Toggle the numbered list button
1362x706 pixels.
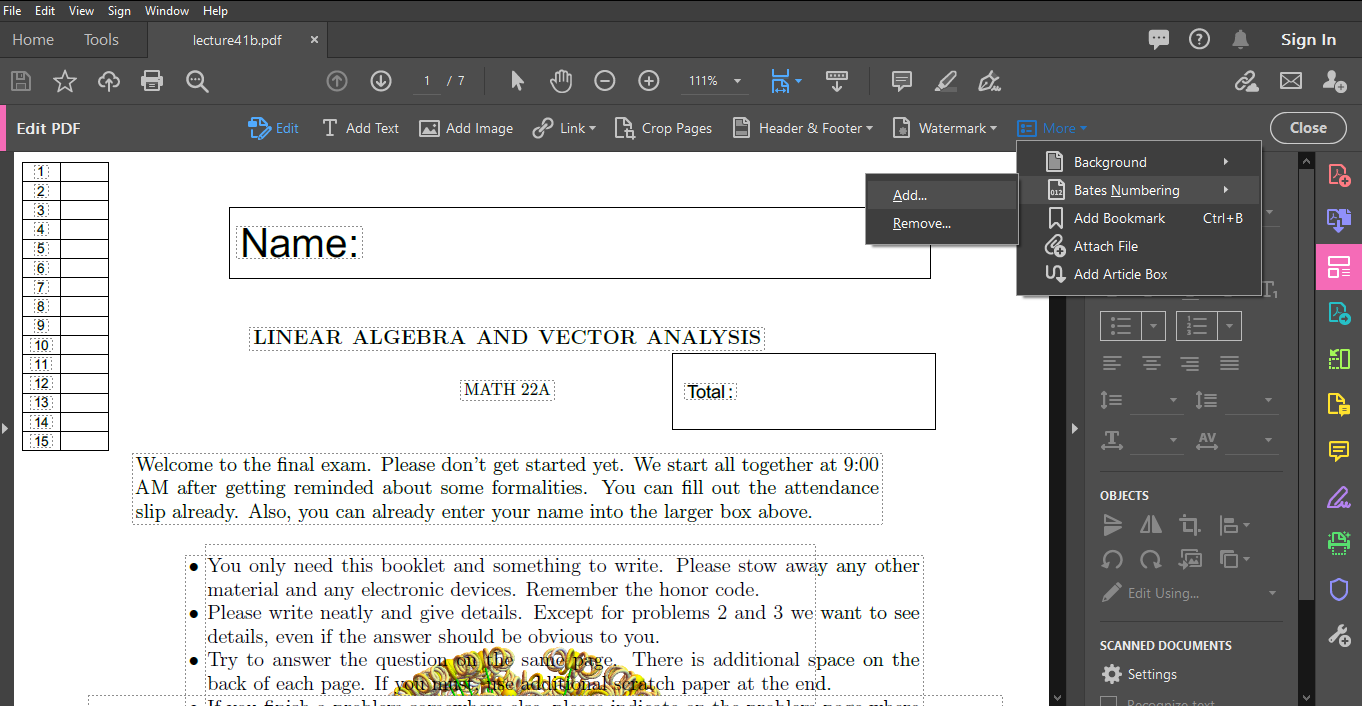click(1197, 326)
